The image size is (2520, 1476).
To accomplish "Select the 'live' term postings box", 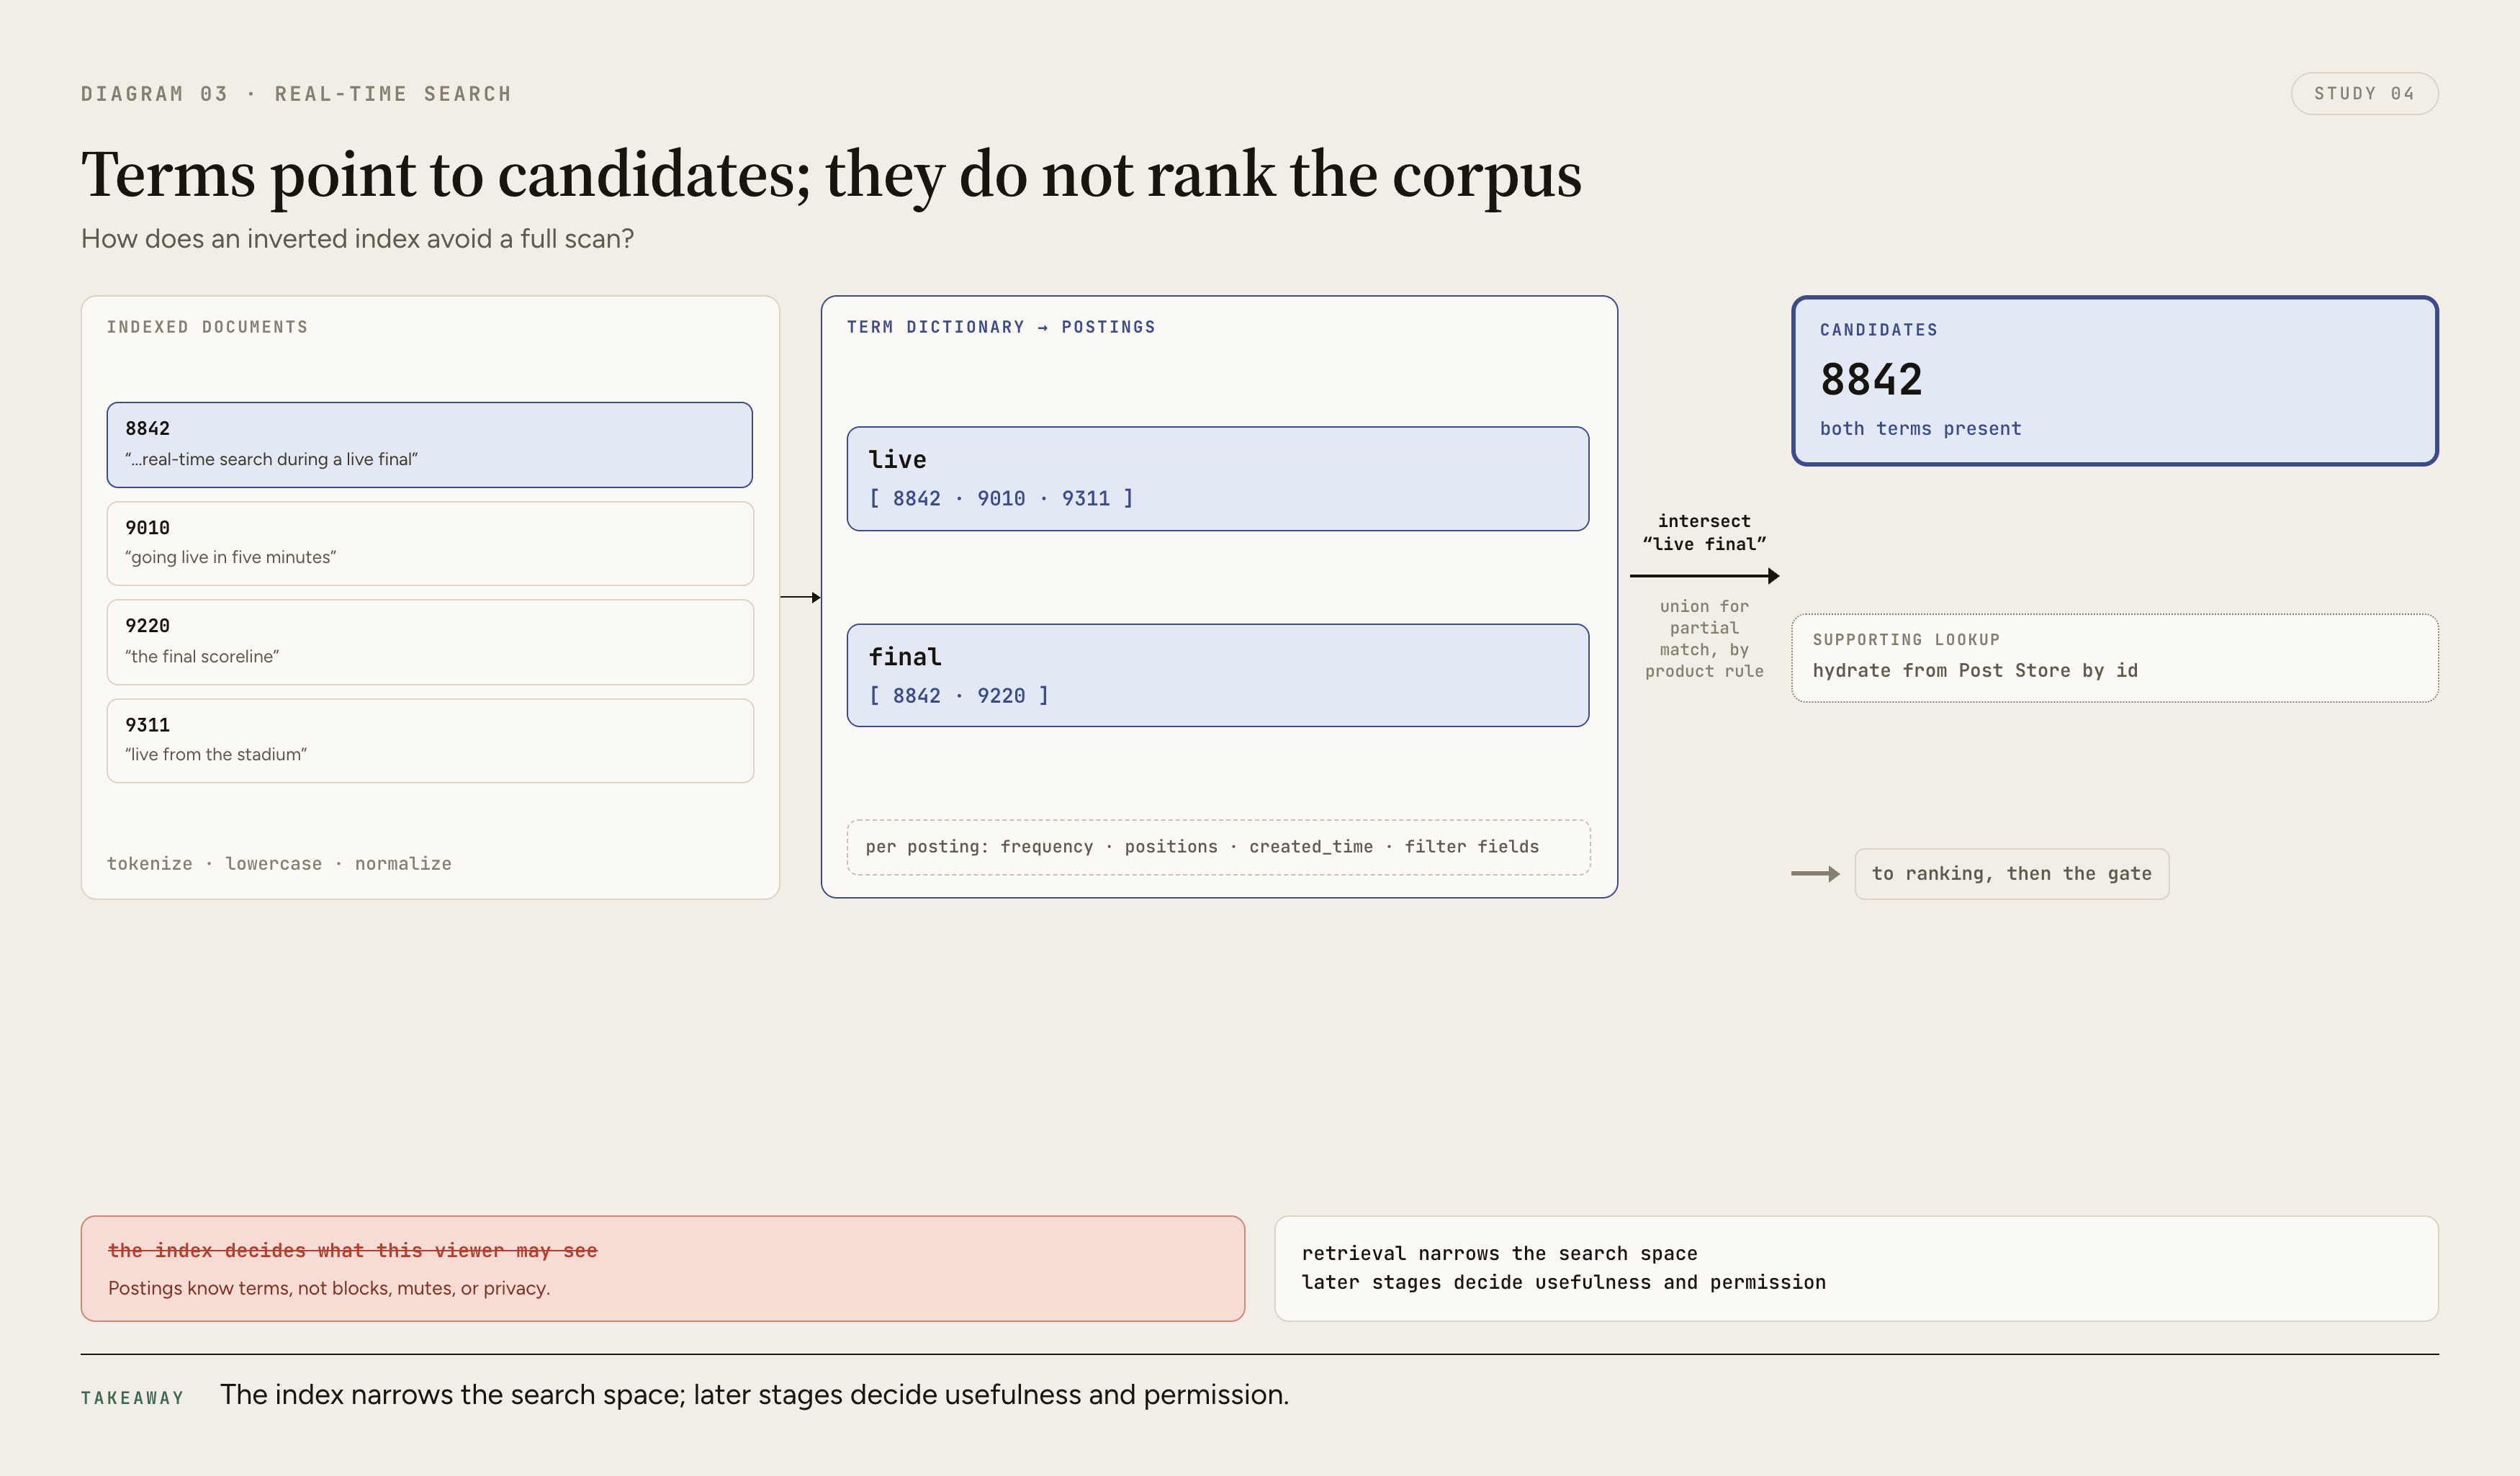I will [x=1218, y=479].
